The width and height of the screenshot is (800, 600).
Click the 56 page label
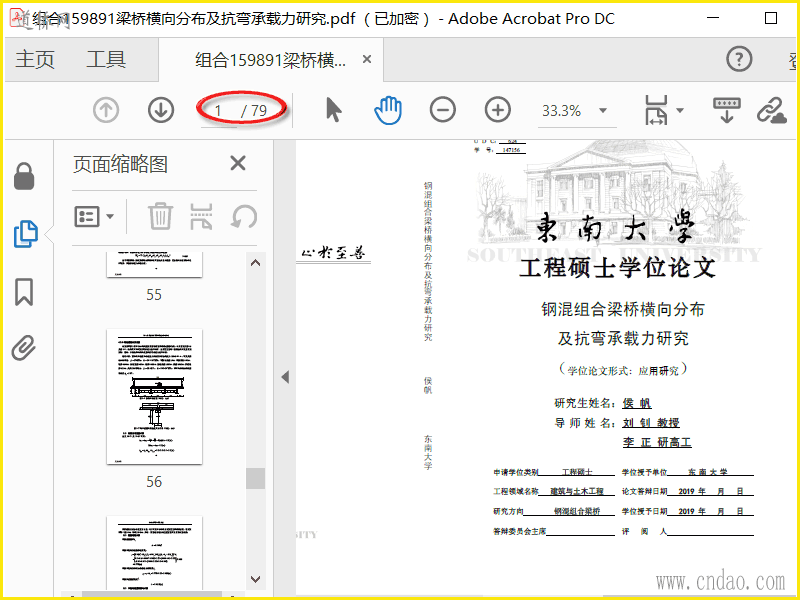click(x=154, y=482)
